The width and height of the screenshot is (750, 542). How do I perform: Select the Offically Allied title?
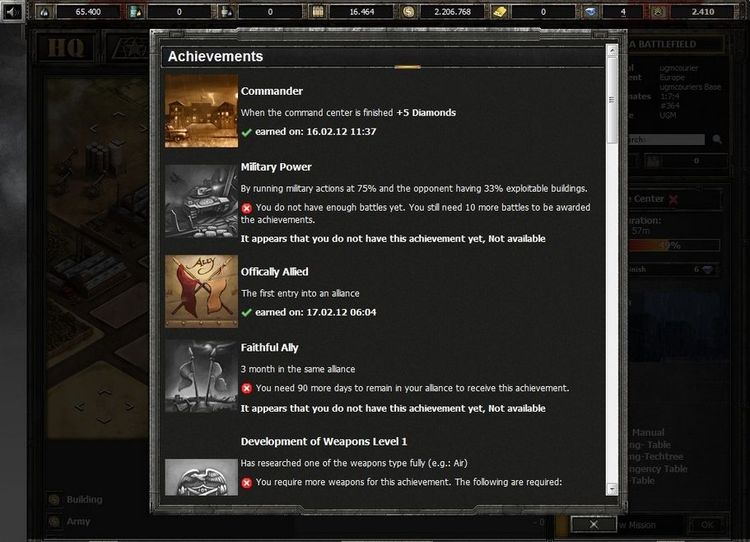pyautogui.click(x=275, y=272)
